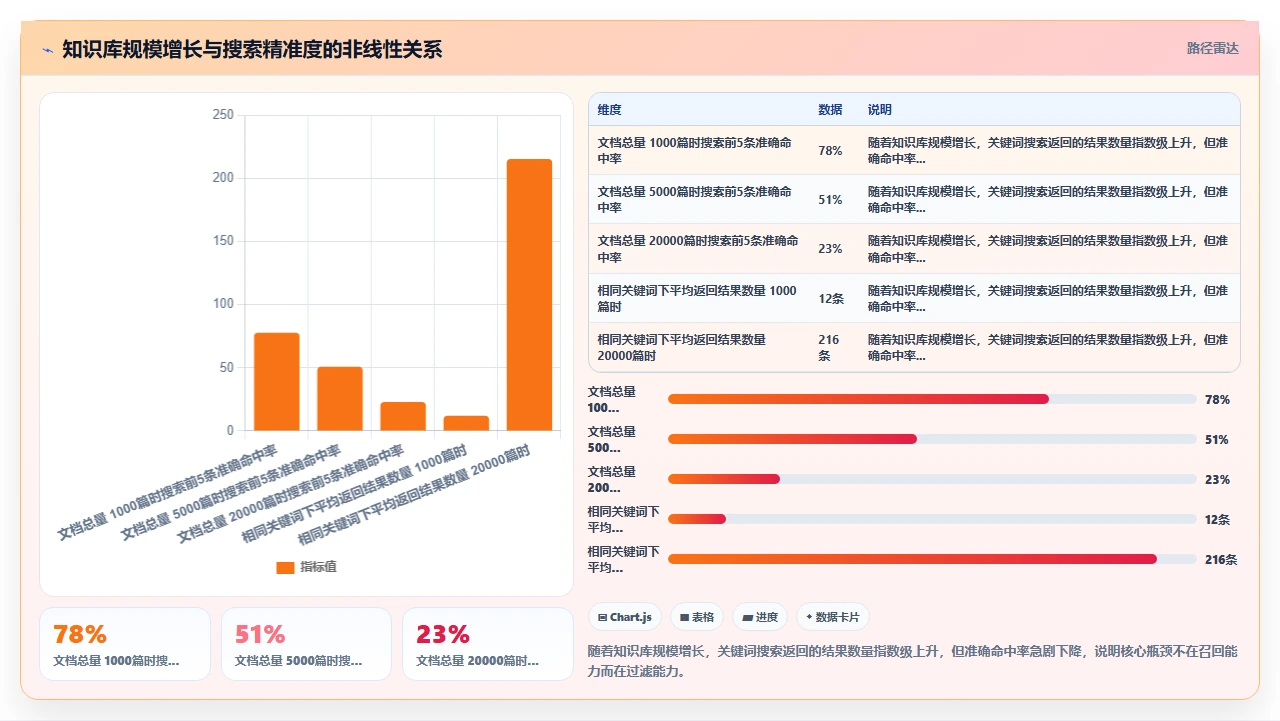Open the 23% stat card
This screenshot has height=721, width=1280.
click(x=488, y=644)
